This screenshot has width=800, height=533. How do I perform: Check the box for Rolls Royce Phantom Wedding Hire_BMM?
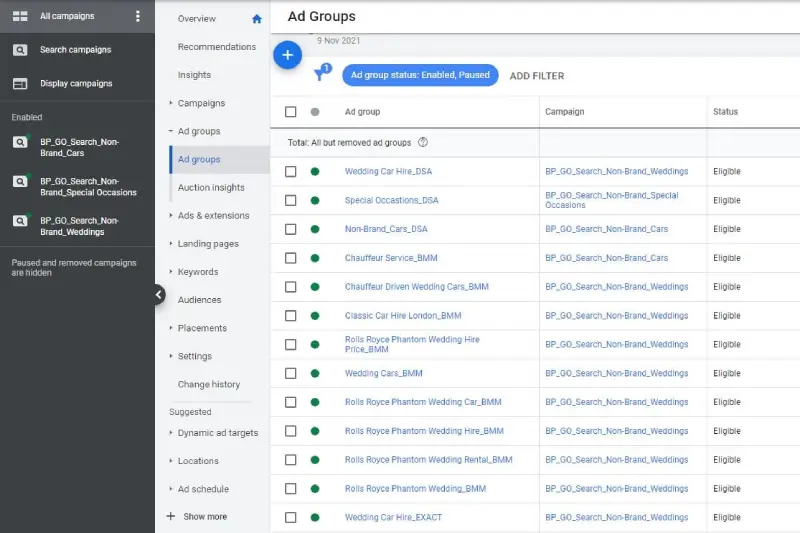[290, 431]
